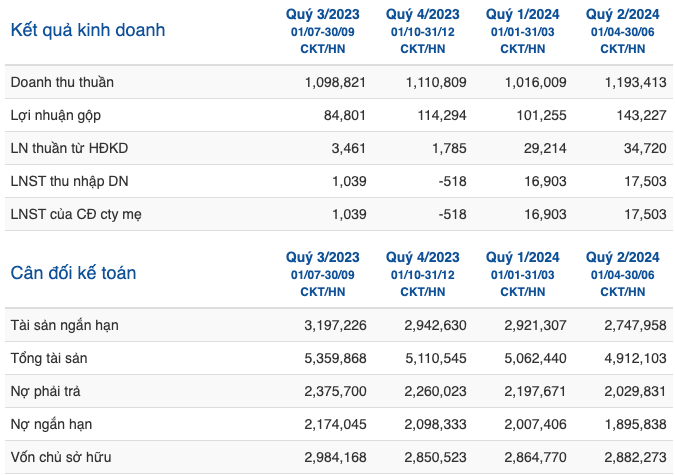Select the Lợi nhuận gộp value 84,801
675x475 pixels.
tap(345, 115)
